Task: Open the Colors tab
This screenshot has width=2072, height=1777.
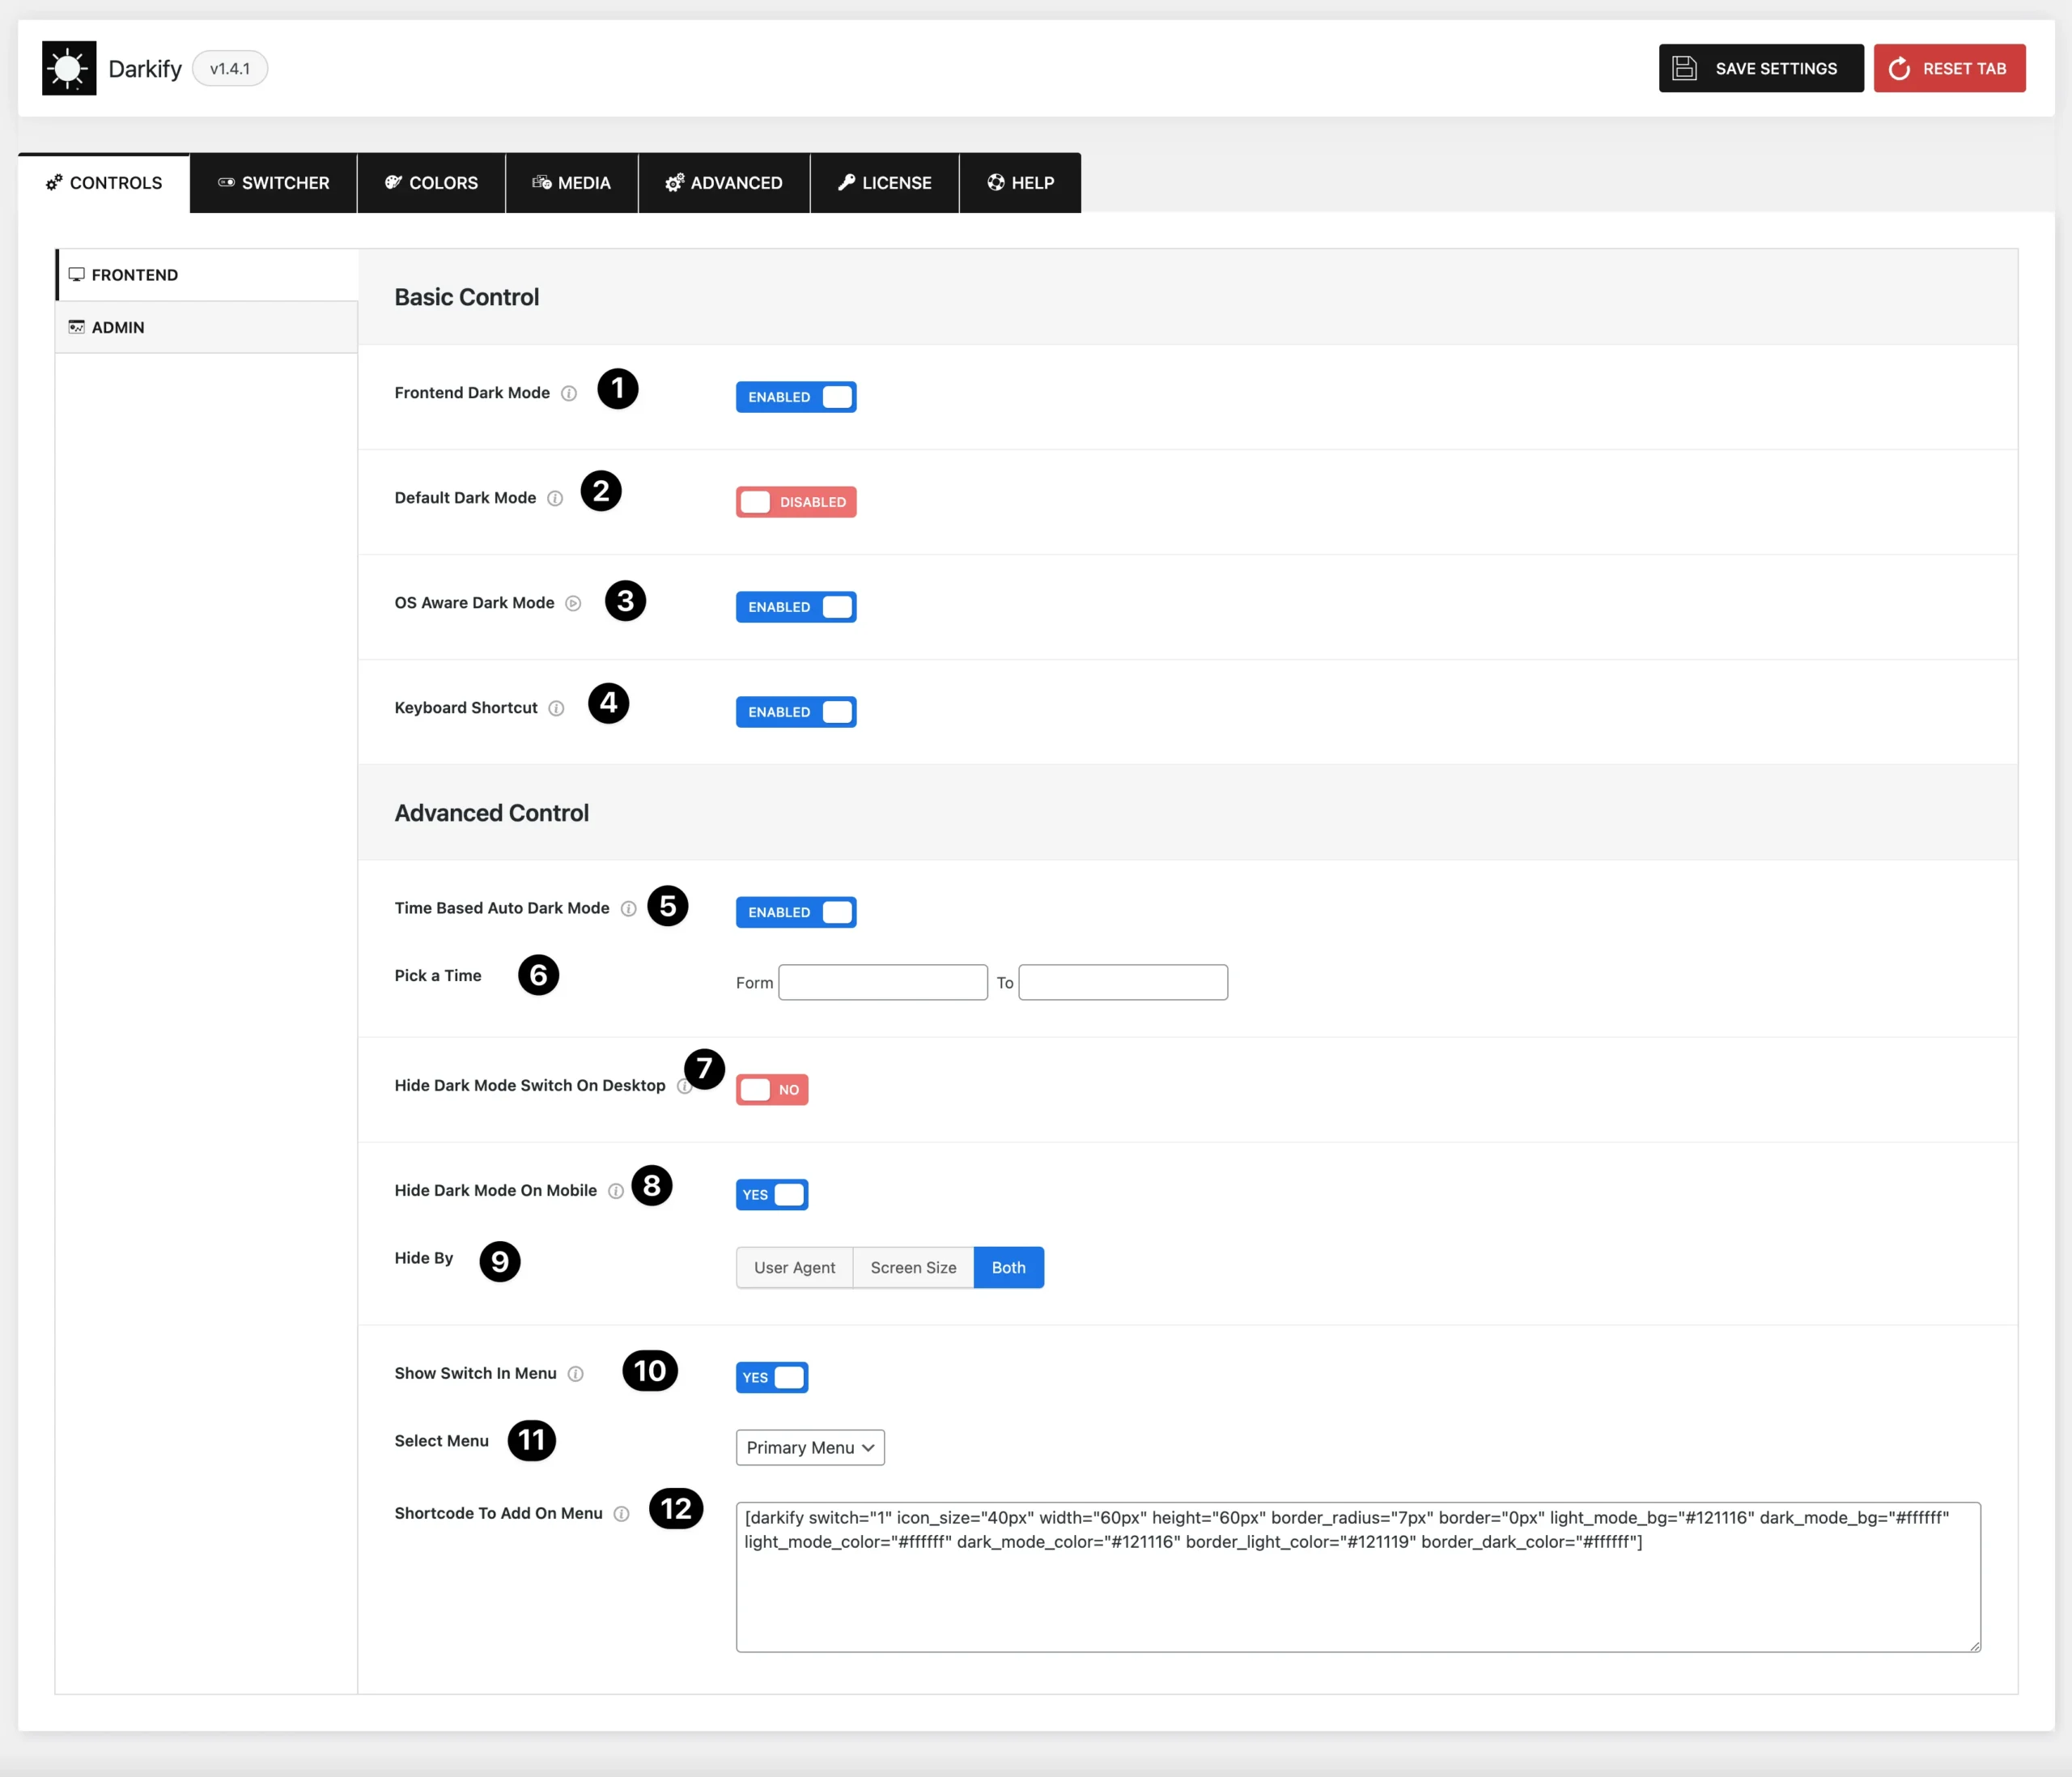Action: pos(431,183)
